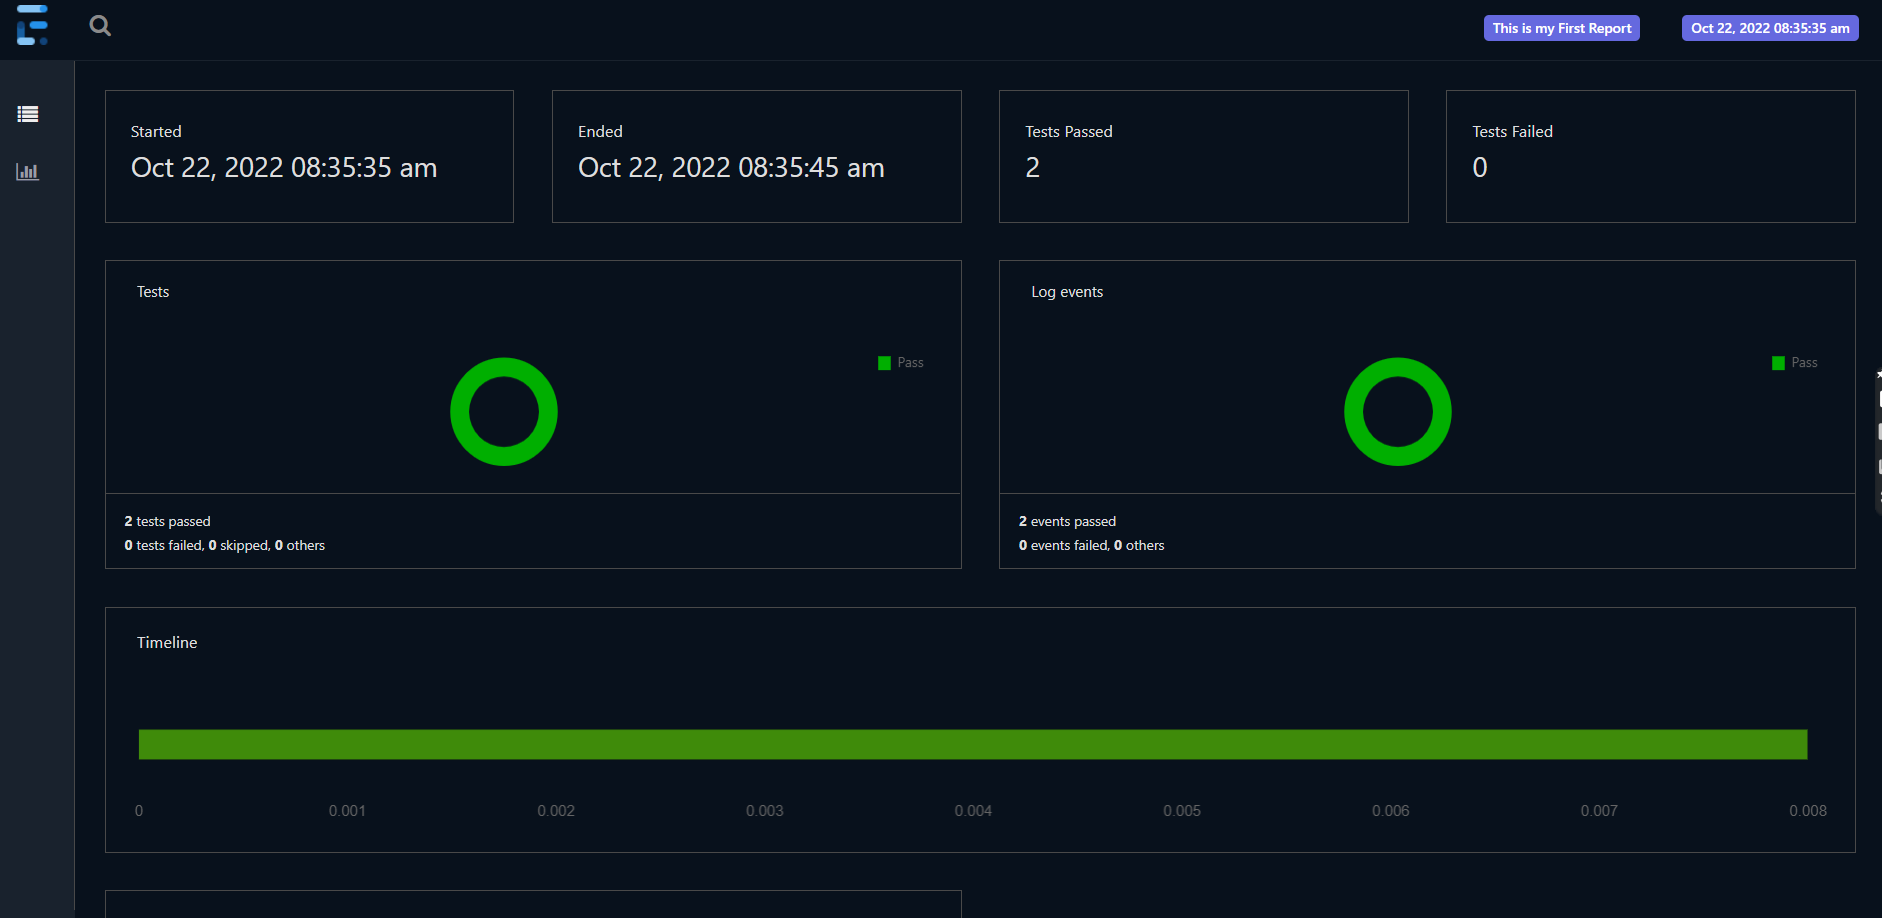
Task: Open the search magnifier icon
Action: 100,26
